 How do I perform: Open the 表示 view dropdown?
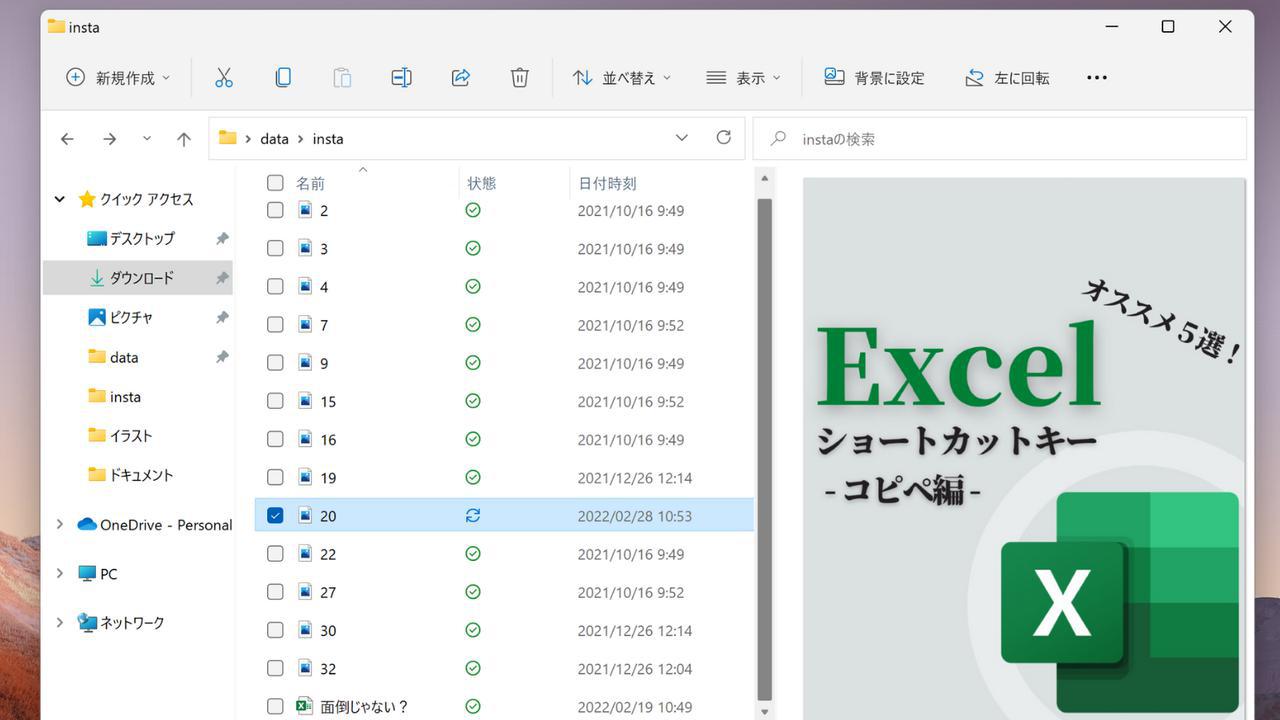click(x=743, y=78)
